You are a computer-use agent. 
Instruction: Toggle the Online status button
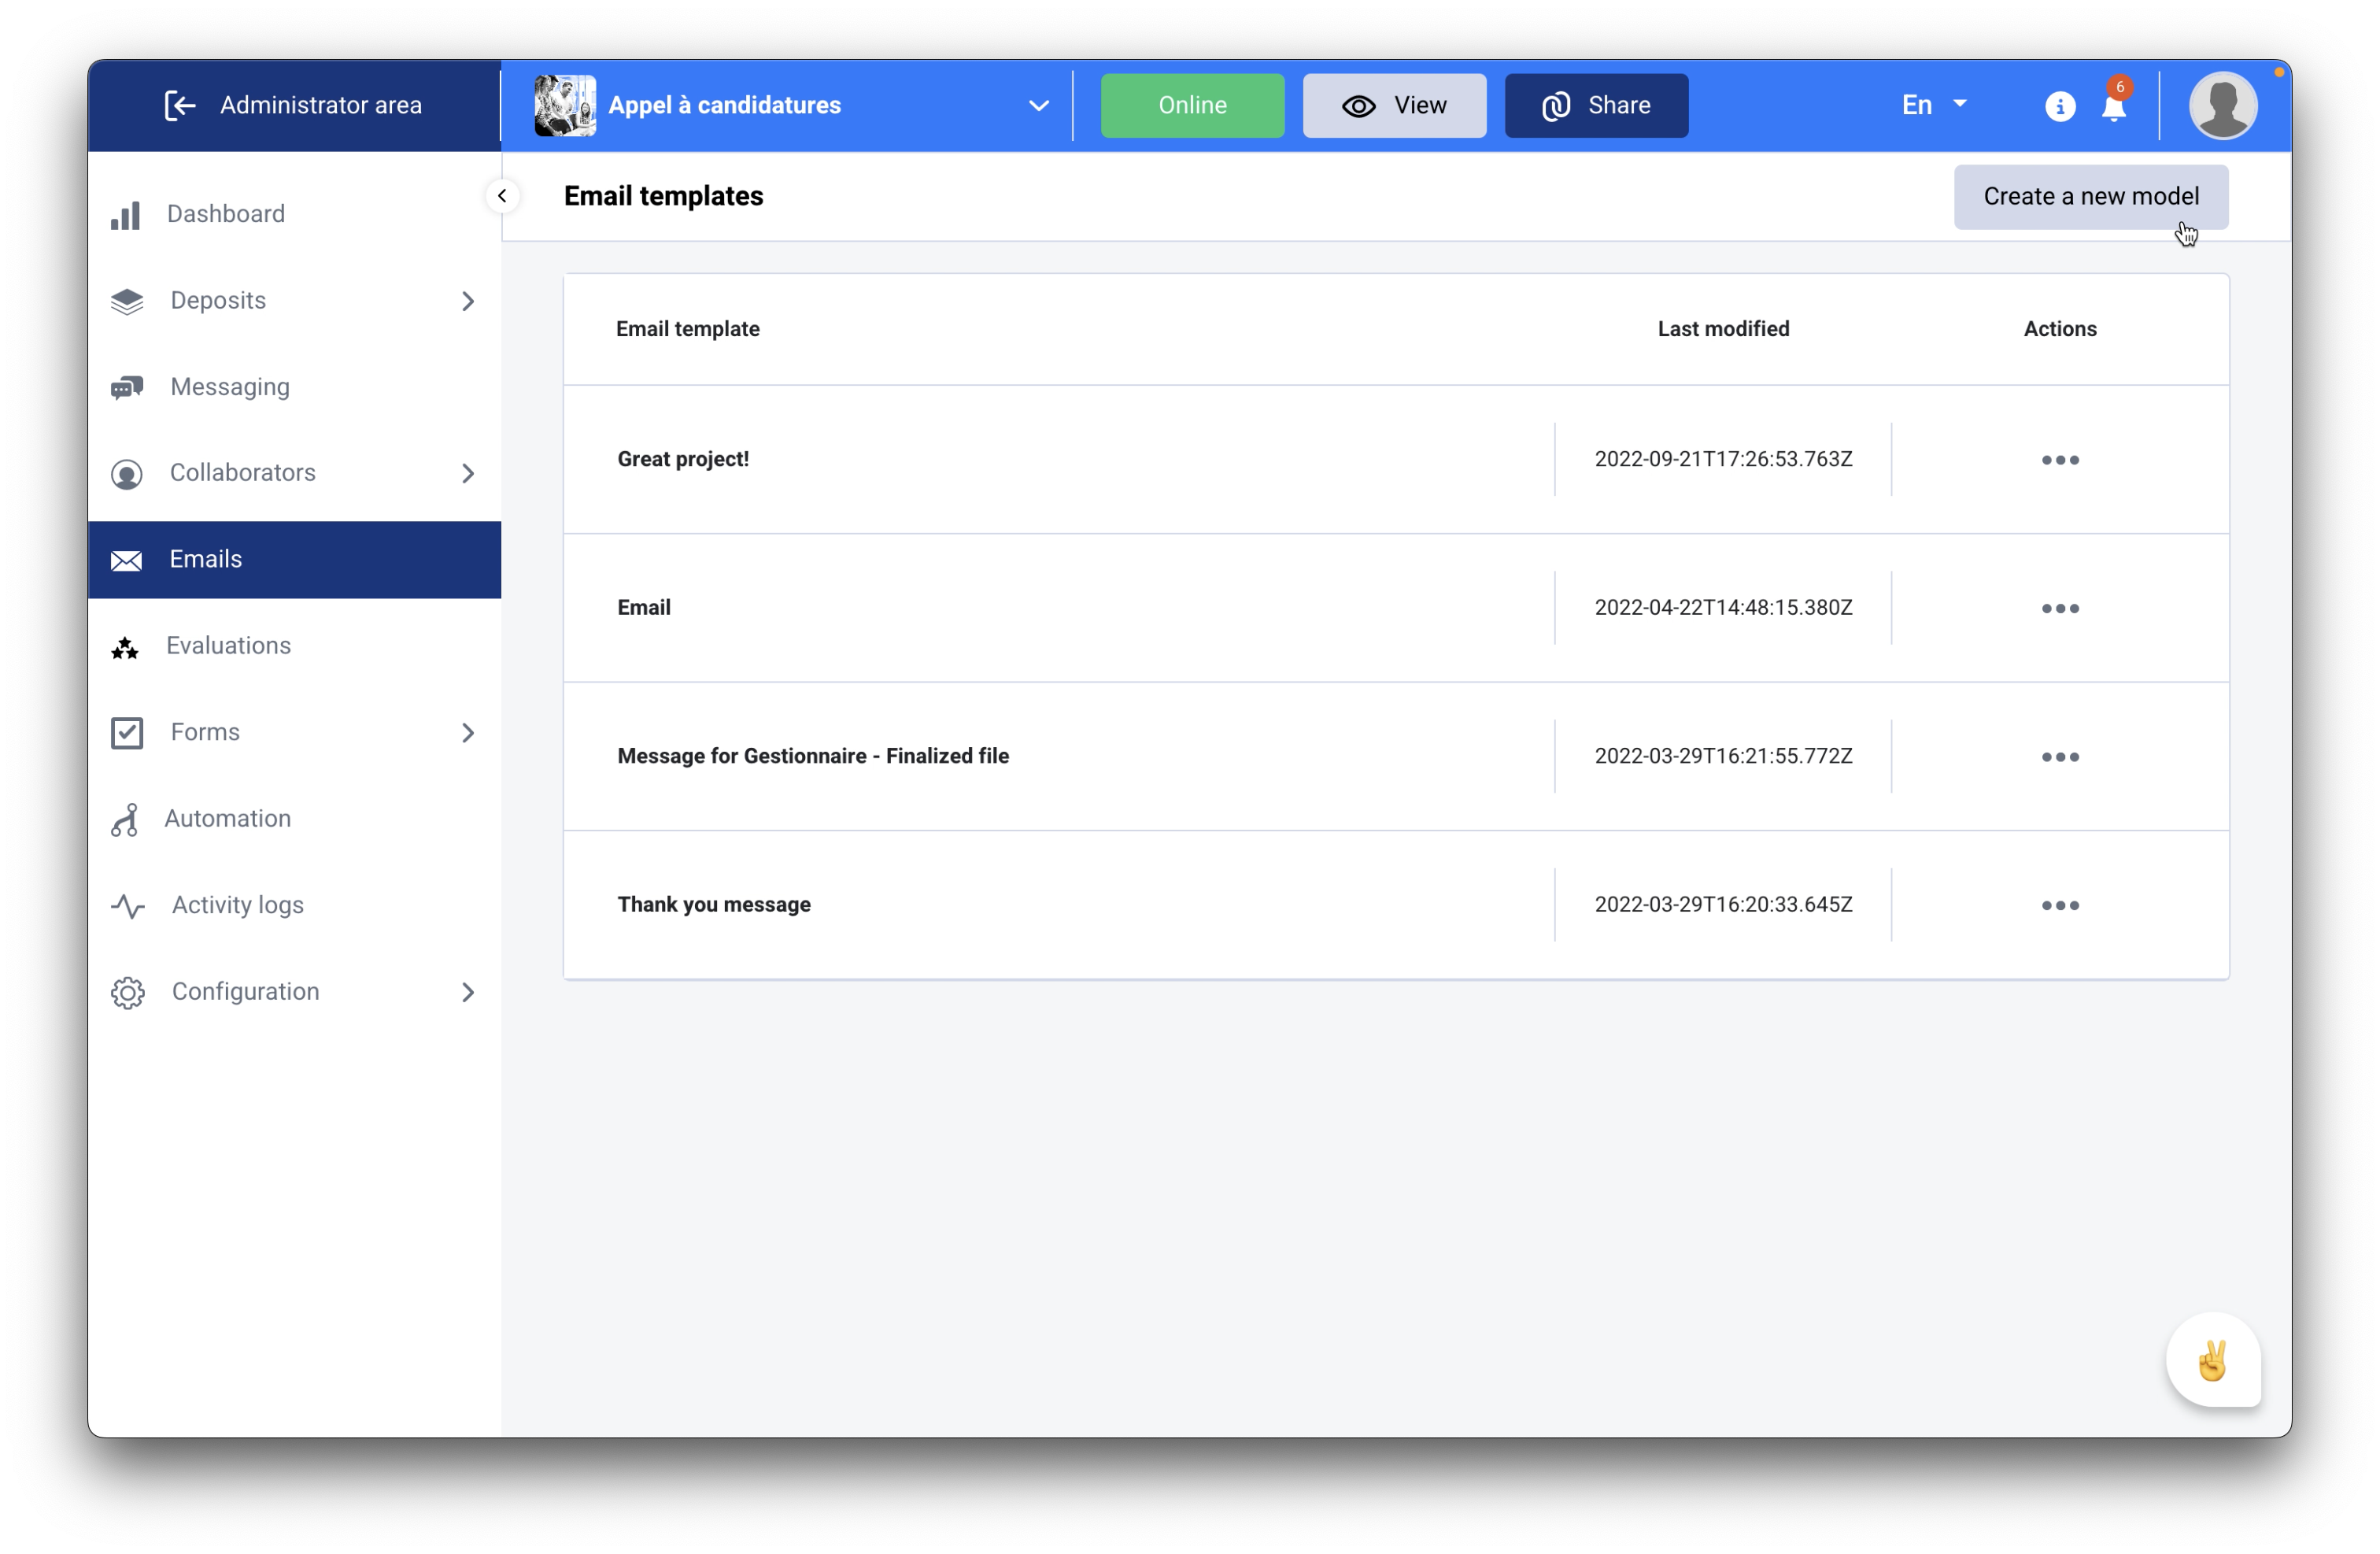[1193, 104]
